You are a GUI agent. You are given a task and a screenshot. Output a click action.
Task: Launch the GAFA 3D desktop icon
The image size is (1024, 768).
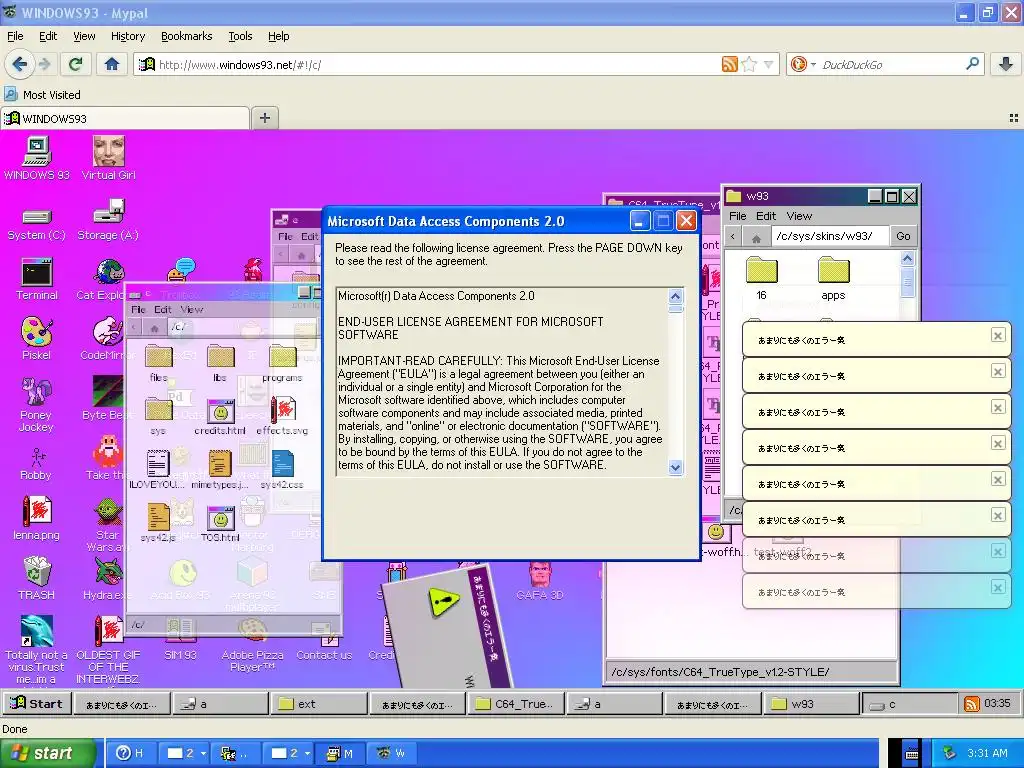pos(539,581)
